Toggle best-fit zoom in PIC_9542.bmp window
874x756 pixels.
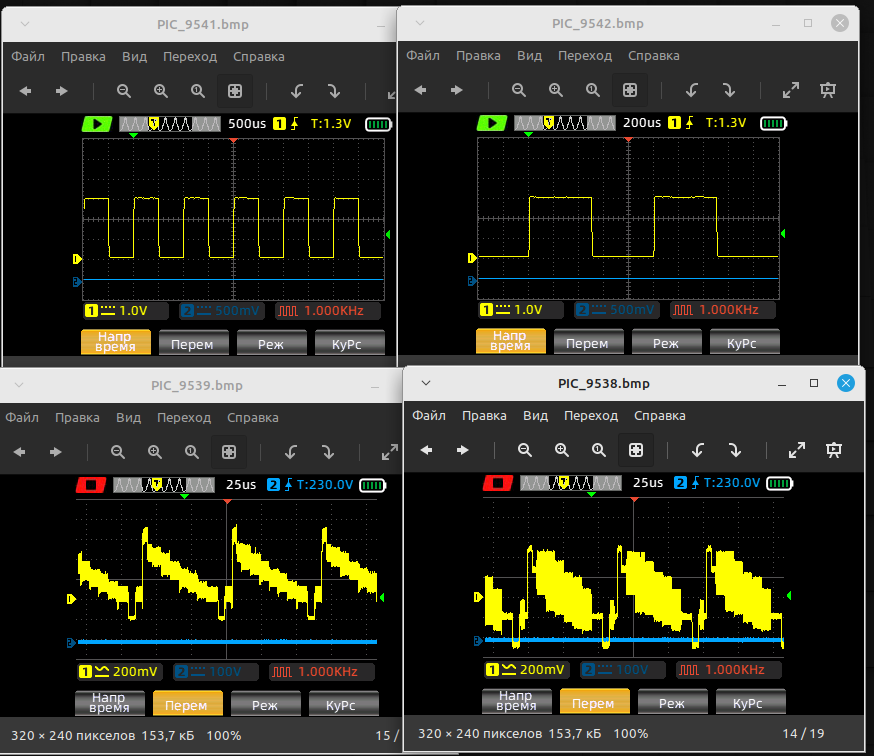(x=630, y=90)
